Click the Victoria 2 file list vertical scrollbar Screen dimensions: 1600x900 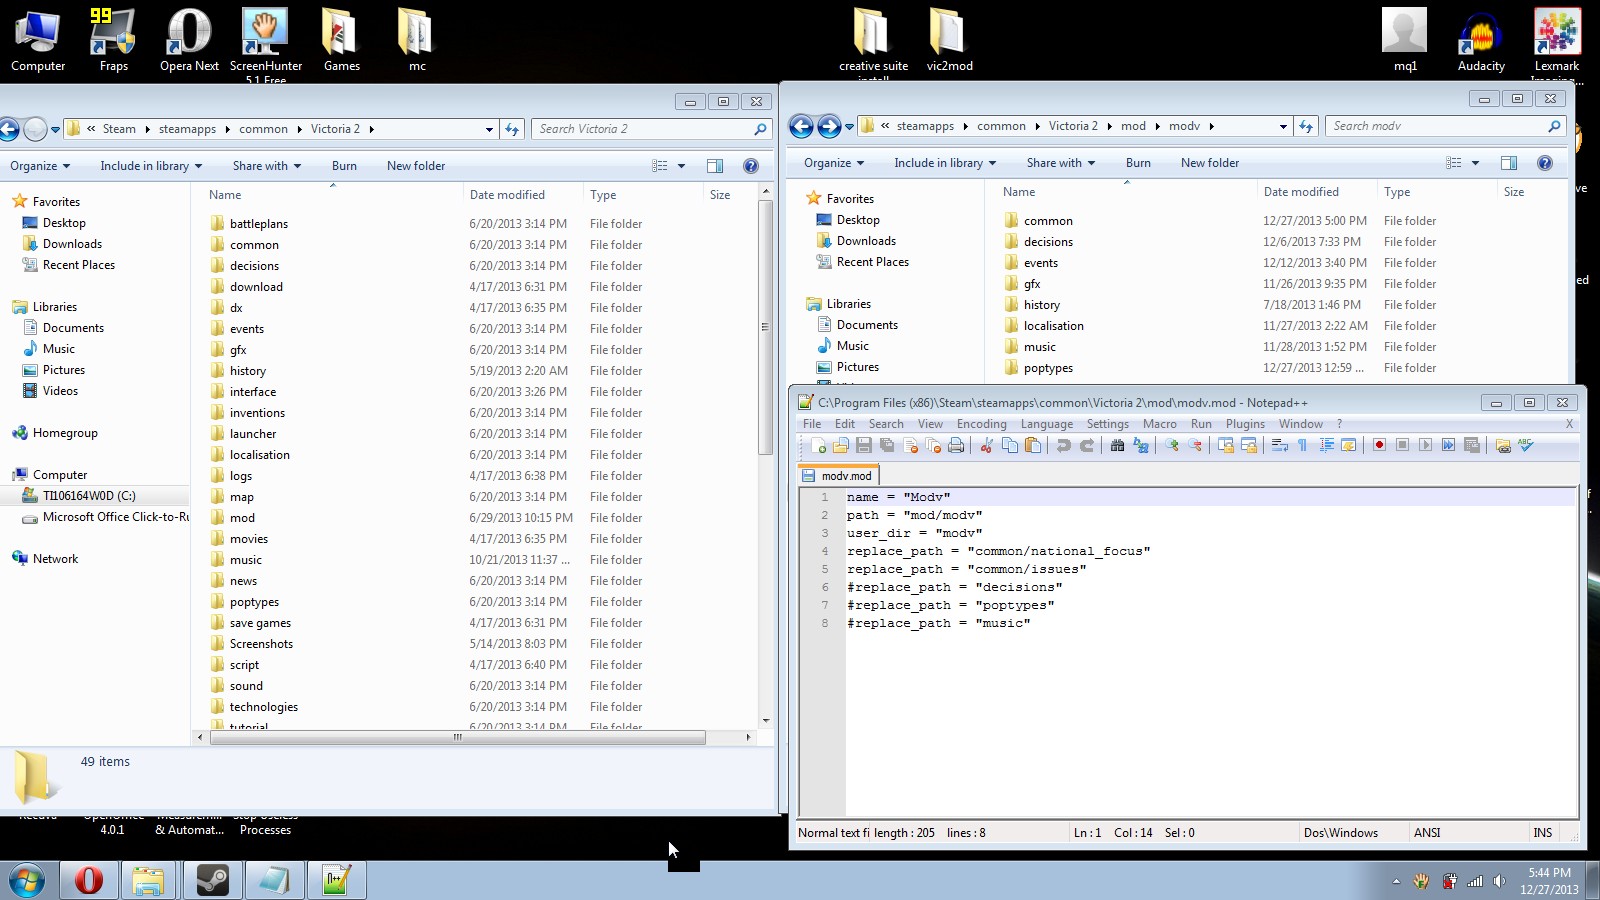[766, 325]
